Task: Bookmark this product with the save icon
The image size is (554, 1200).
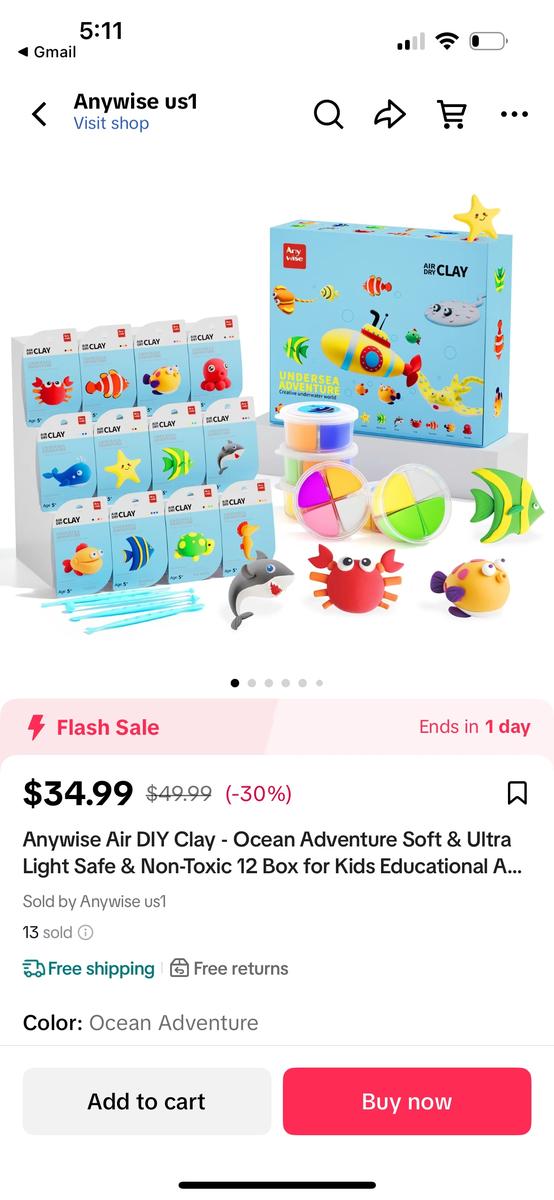Action: (x=517, y=793)
